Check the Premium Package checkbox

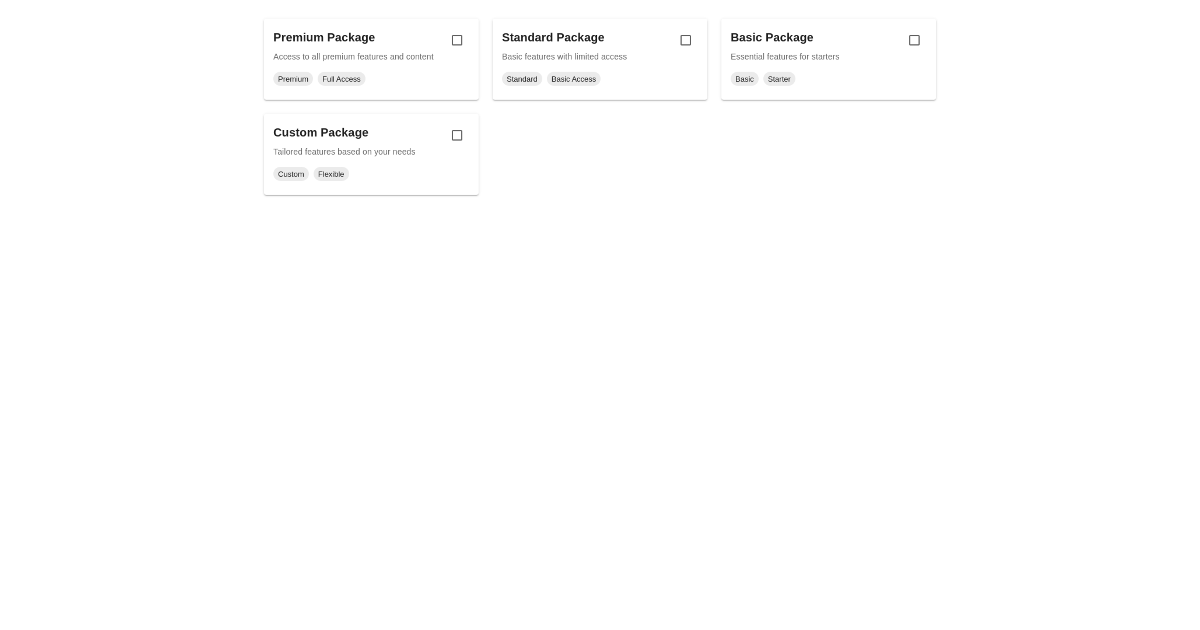tap(457, 40)
